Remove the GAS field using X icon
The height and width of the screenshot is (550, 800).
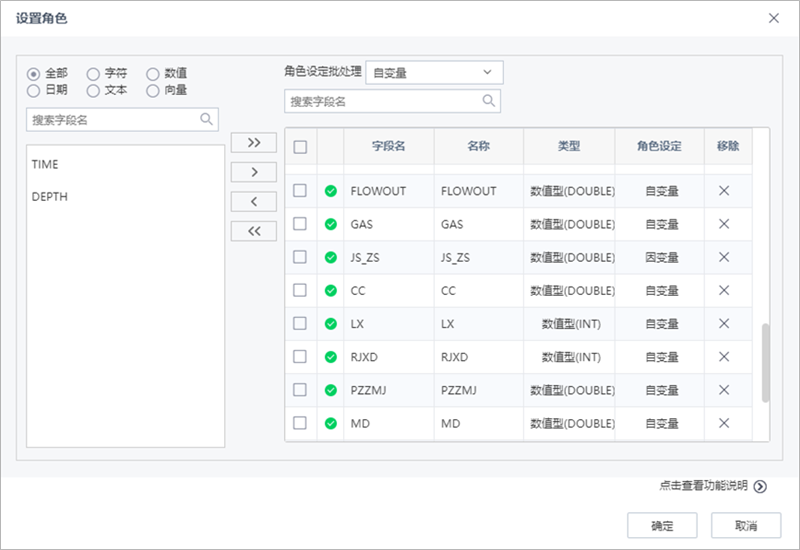[x=724, y=224]
